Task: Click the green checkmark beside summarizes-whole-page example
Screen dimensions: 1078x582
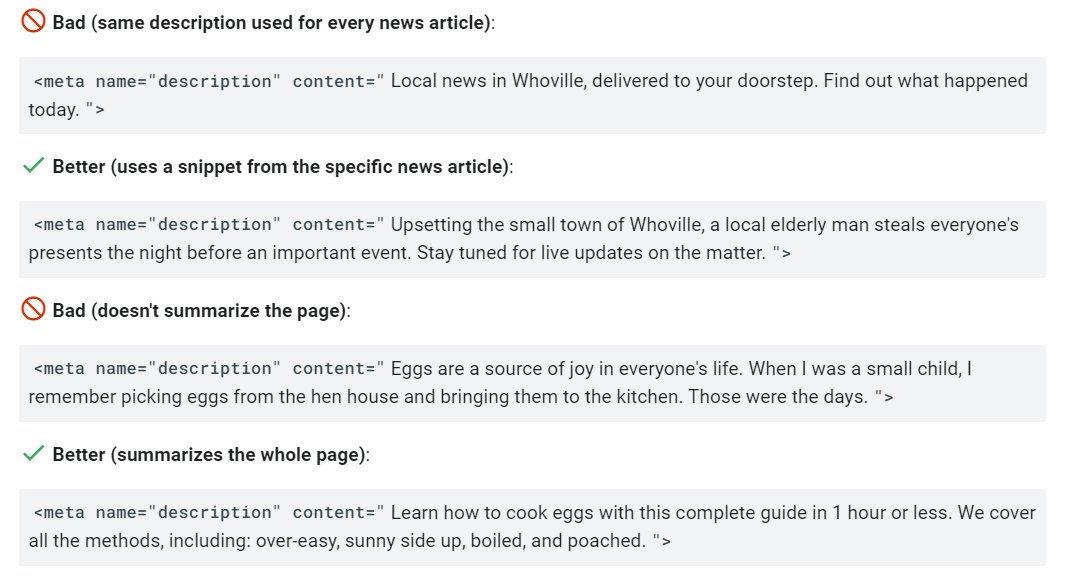Action: click(33, 454)
